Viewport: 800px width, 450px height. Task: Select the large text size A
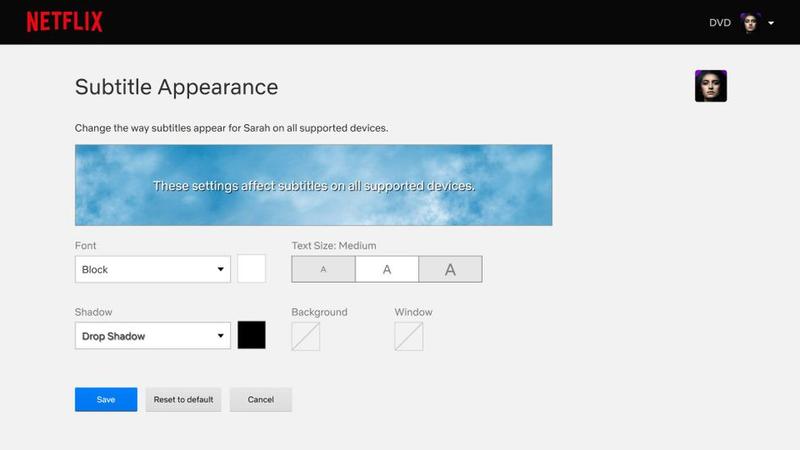[x=450, y=269]
